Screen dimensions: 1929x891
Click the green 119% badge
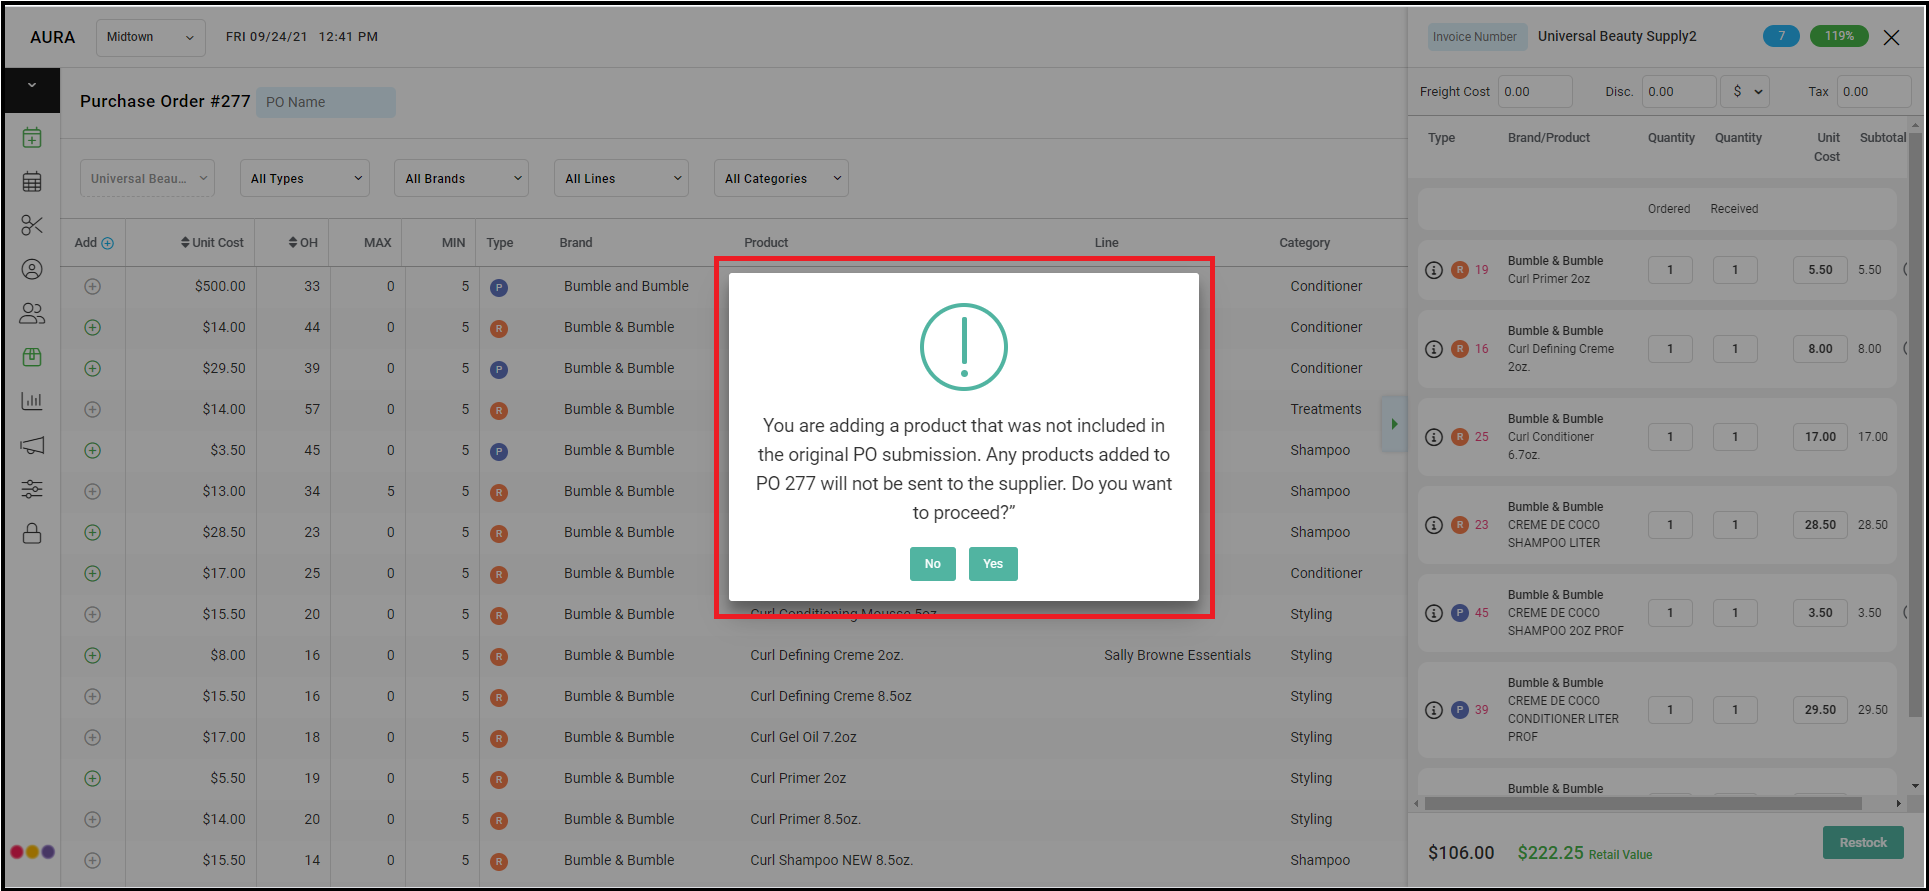click(1838, 36)
